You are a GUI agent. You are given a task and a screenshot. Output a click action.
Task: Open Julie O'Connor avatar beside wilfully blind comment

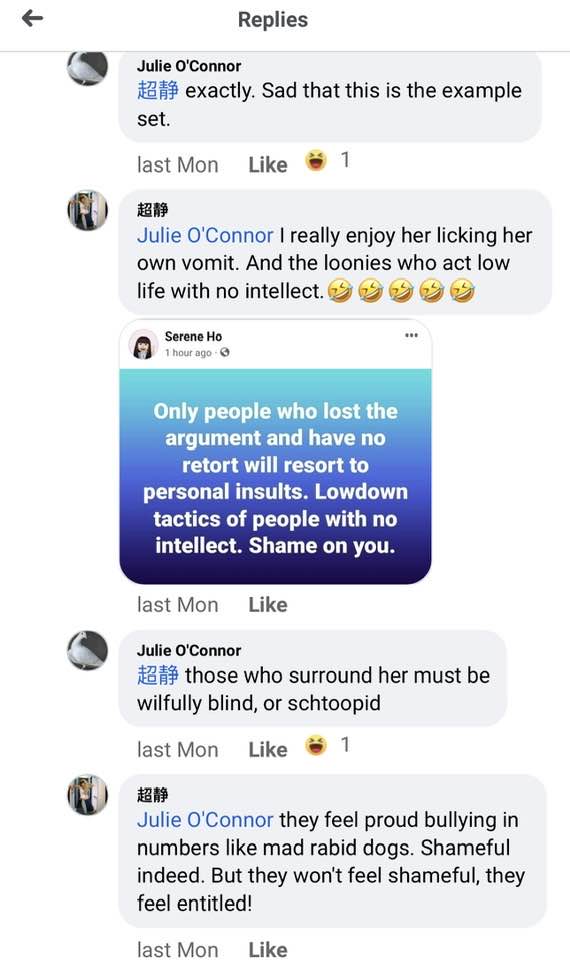88,650
